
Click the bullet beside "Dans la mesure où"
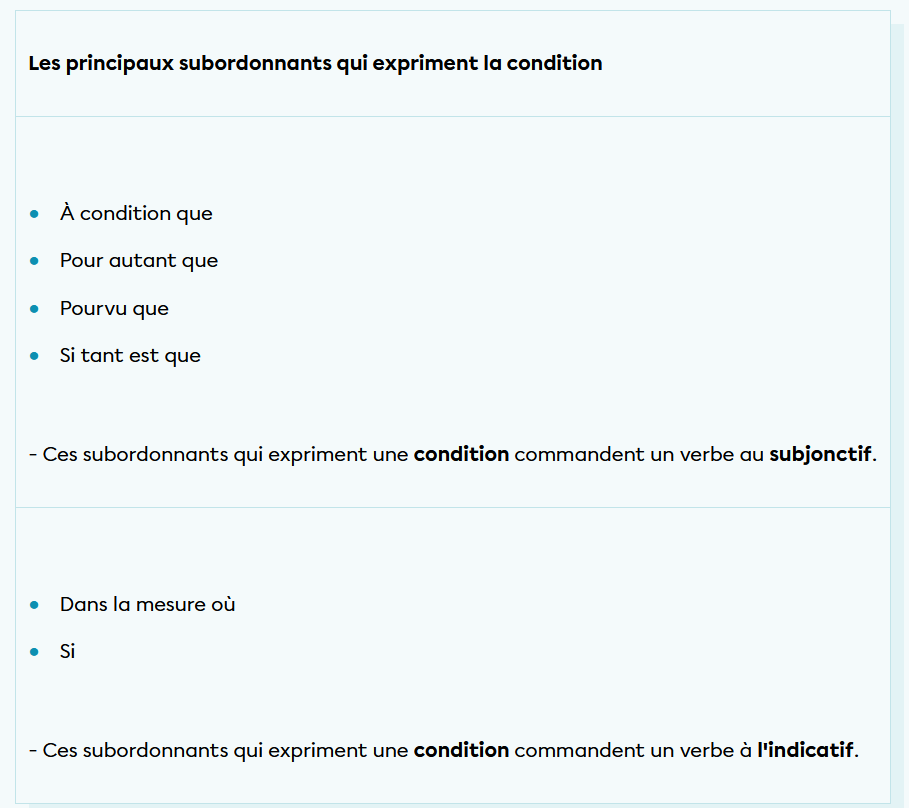coord(34,604)
